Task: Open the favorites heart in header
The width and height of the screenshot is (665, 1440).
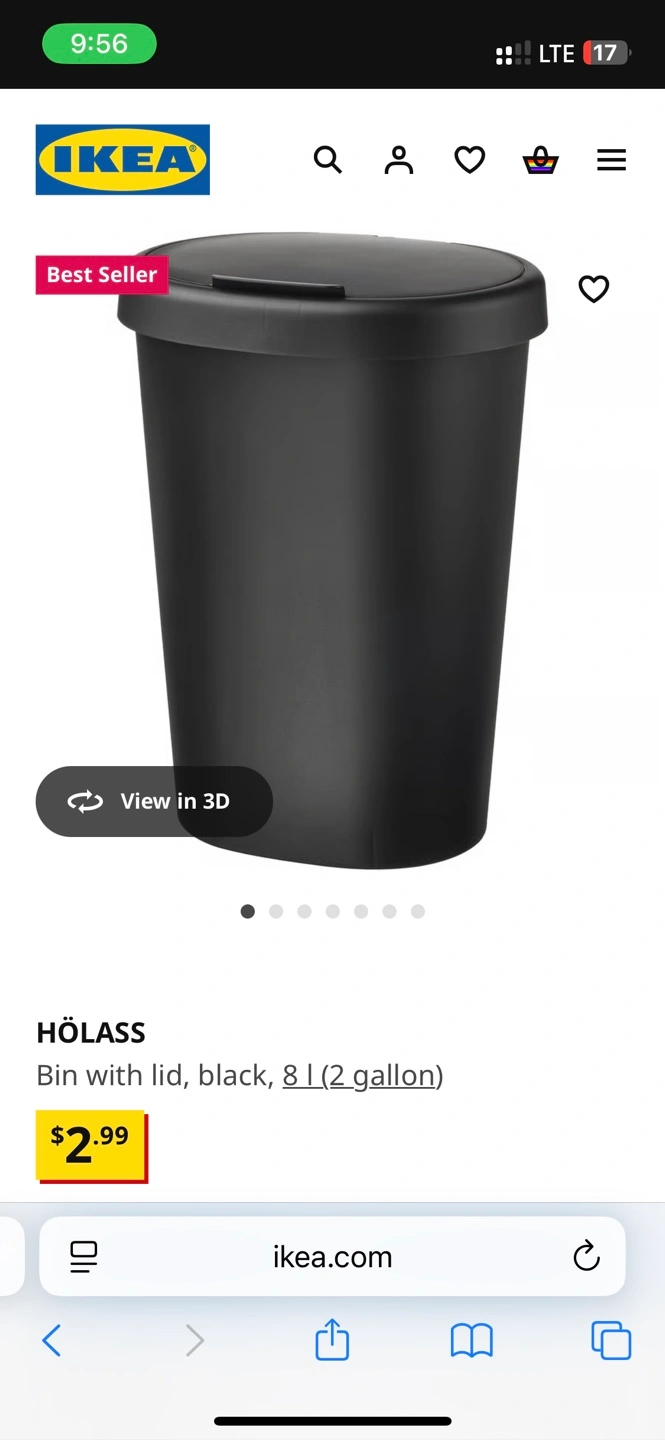Action: (470, 160)
